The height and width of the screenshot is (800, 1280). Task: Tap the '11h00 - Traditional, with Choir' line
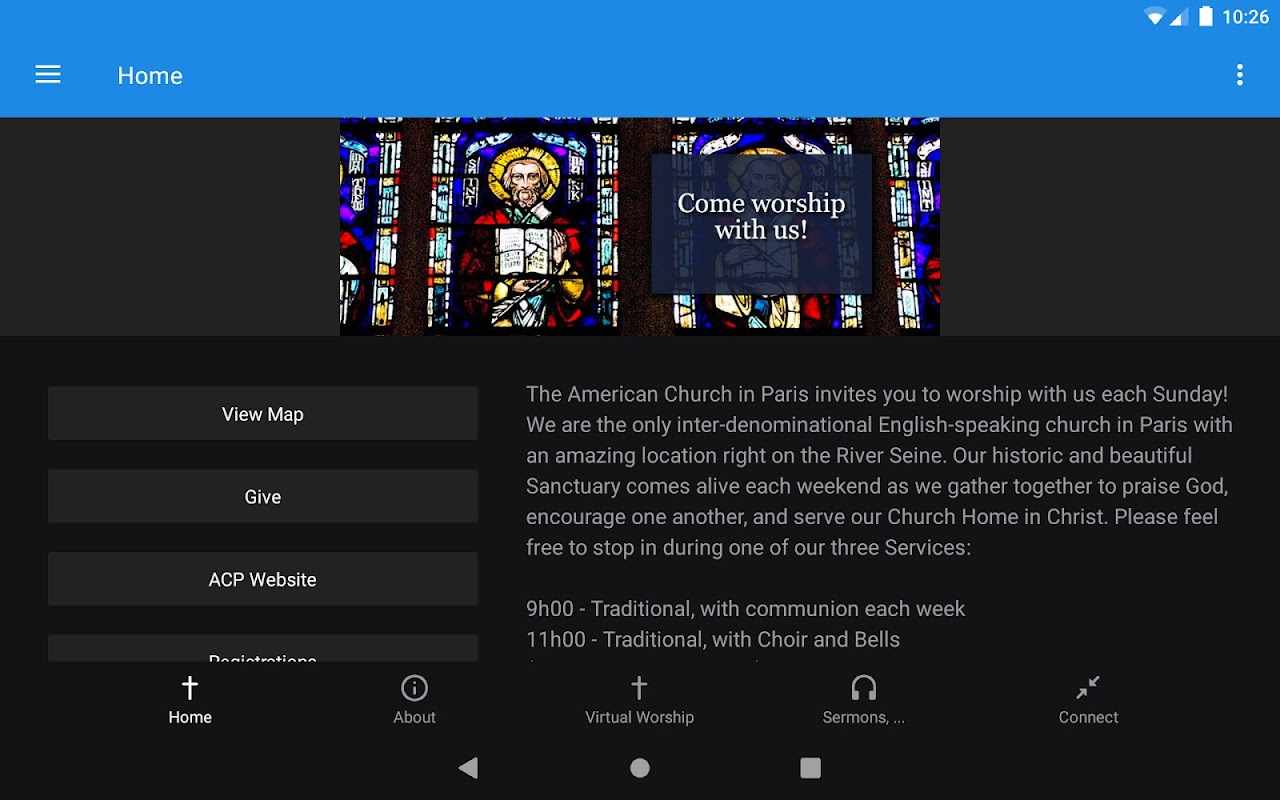pyautogui.click(x=713, y=639)
